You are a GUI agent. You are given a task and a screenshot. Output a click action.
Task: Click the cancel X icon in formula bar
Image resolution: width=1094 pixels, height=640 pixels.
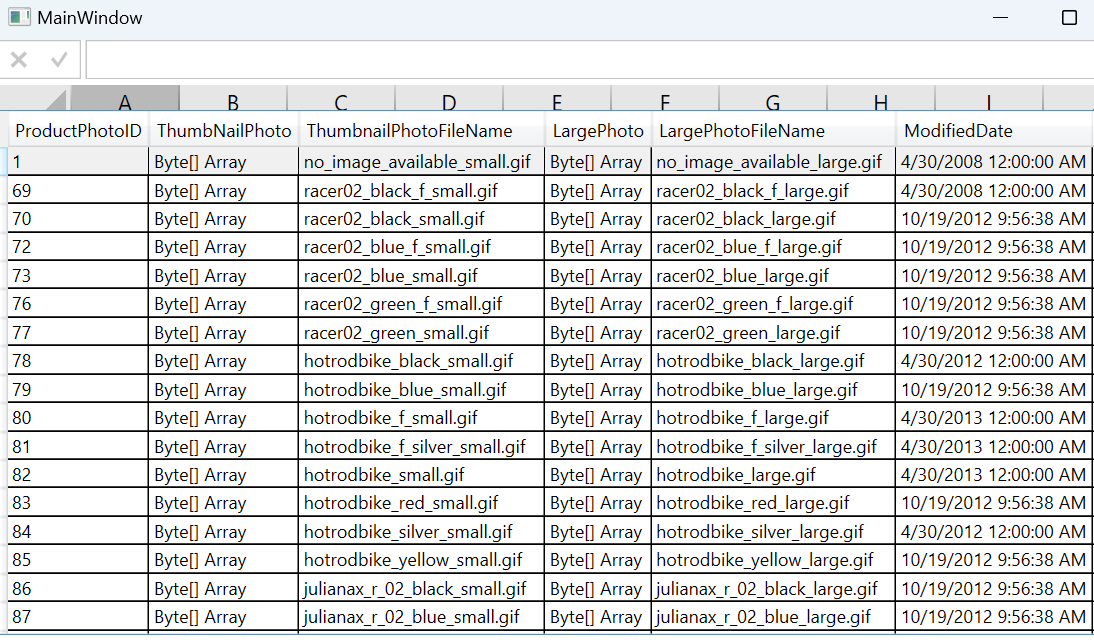pos(18,60)
